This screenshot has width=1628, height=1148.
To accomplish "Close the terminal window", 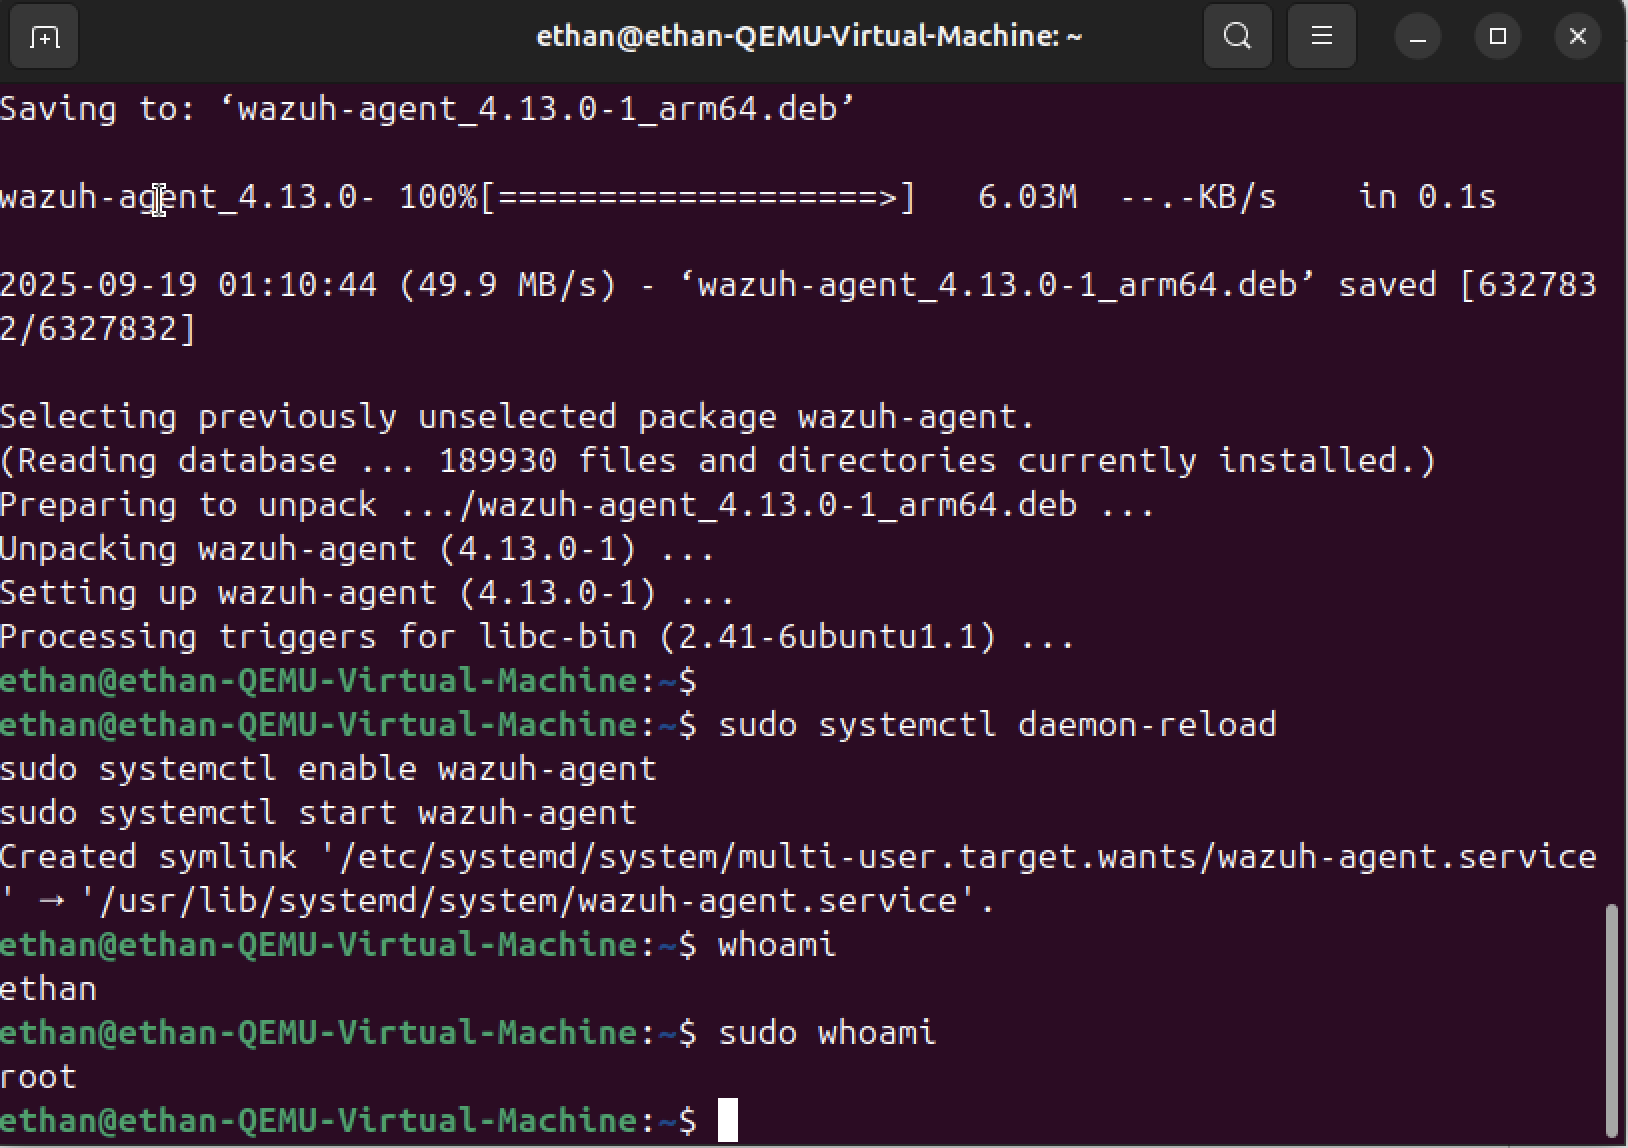I will 1577,37.
